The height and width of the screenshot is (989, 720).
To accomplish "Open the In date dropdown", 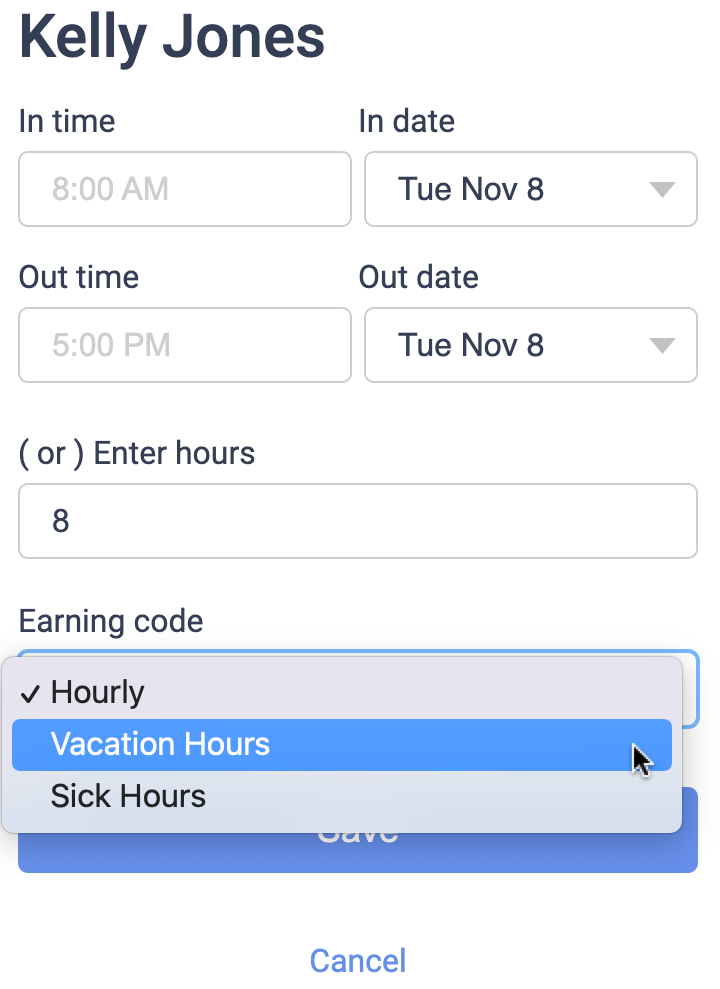I will (530, 189).
